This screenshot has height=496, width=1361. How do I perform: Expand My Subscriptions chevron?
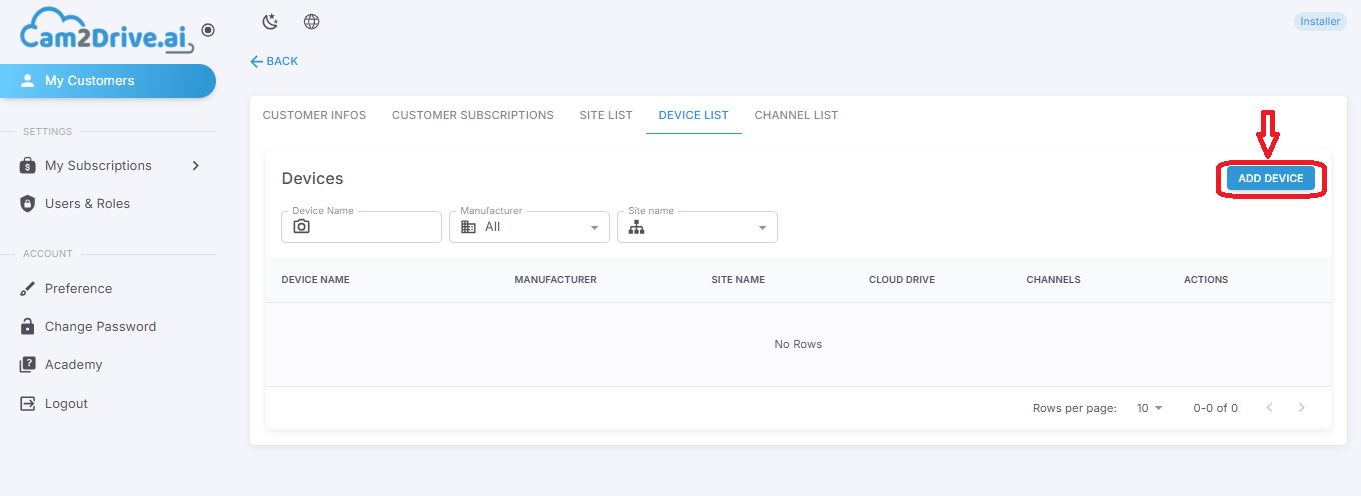click(x=196, y=166)
